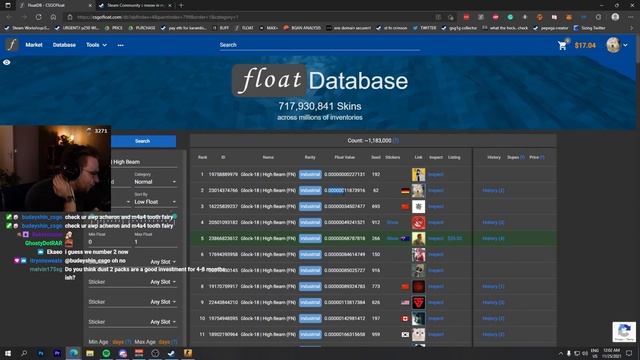640x360 pixels.
Task: Click the US flag icon in rank 9 row
Action: tap(405, 302)
